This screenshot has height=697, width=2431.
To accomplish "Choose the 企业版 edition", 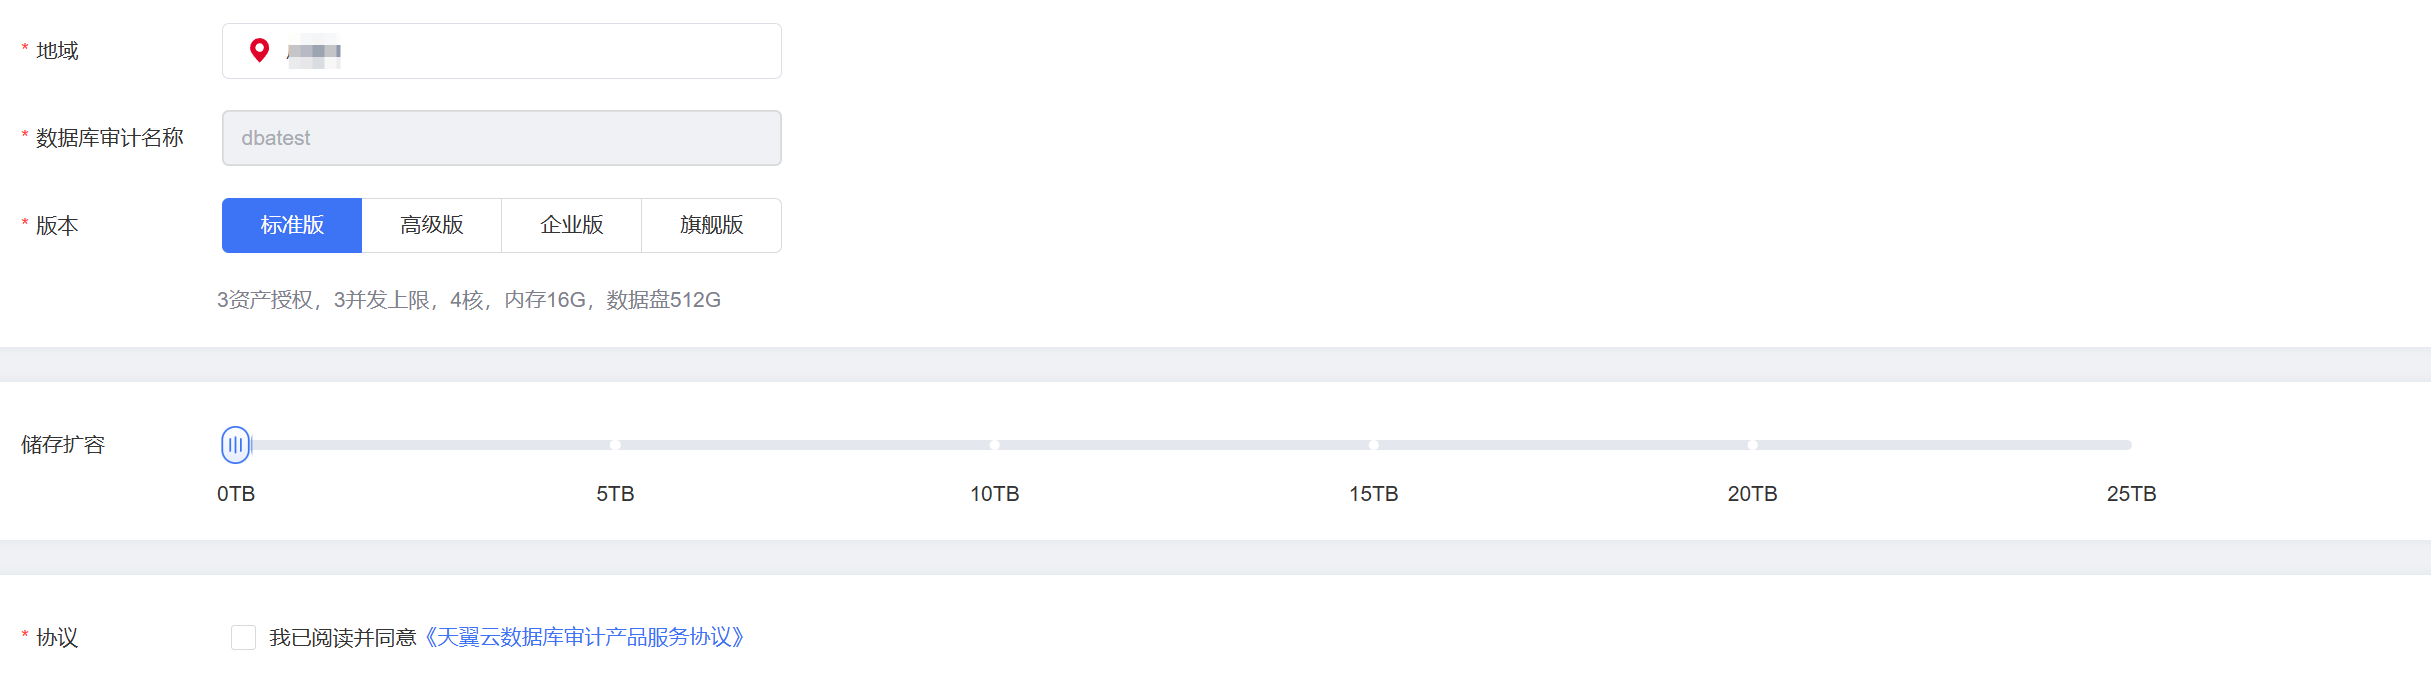I will (x=572, y=225).
